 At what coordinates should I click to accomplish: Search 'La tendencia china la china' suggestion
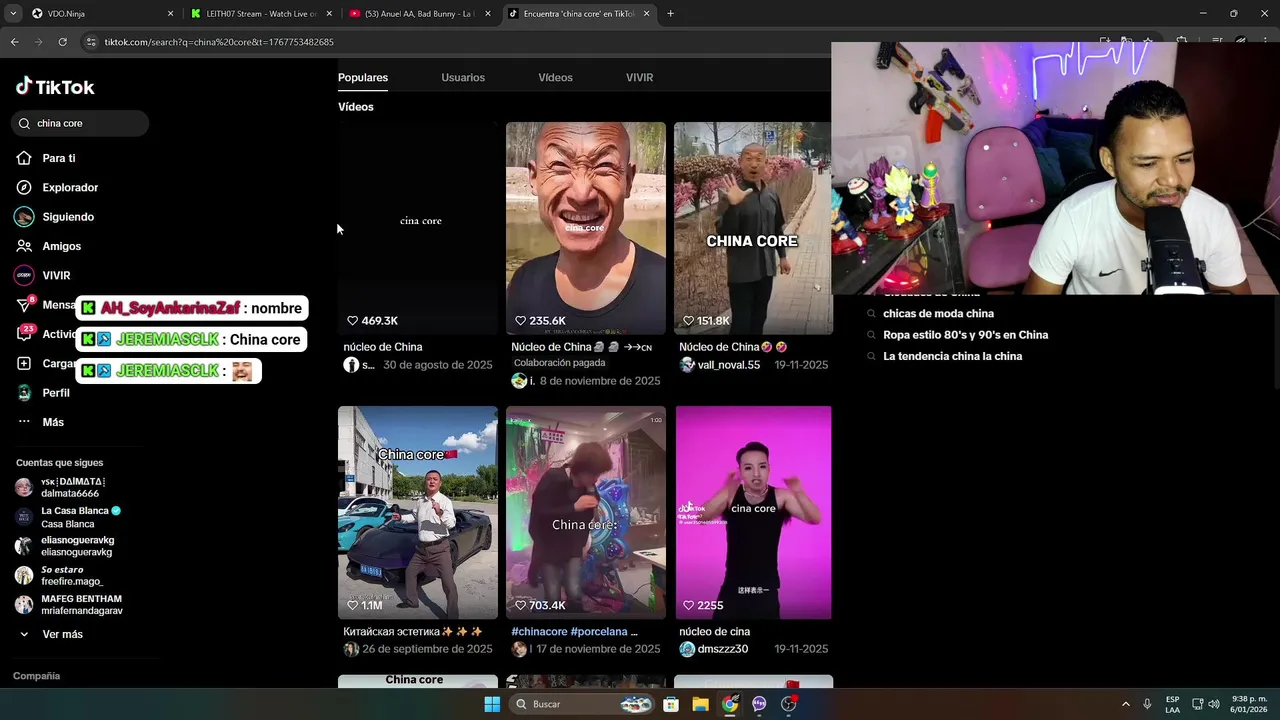point(952,356)
